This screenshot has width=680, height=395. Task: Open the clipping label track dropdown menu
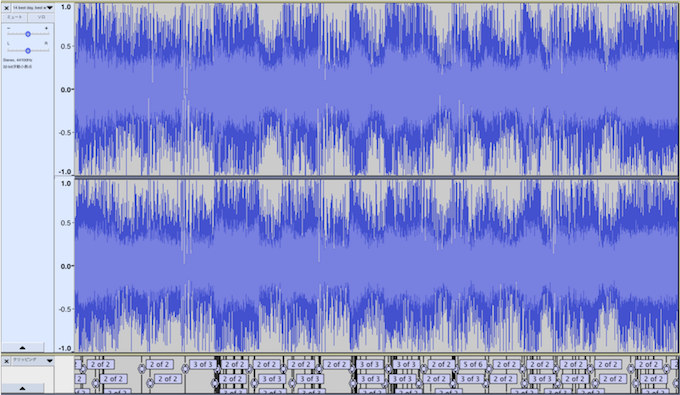(x=33, y=361)
